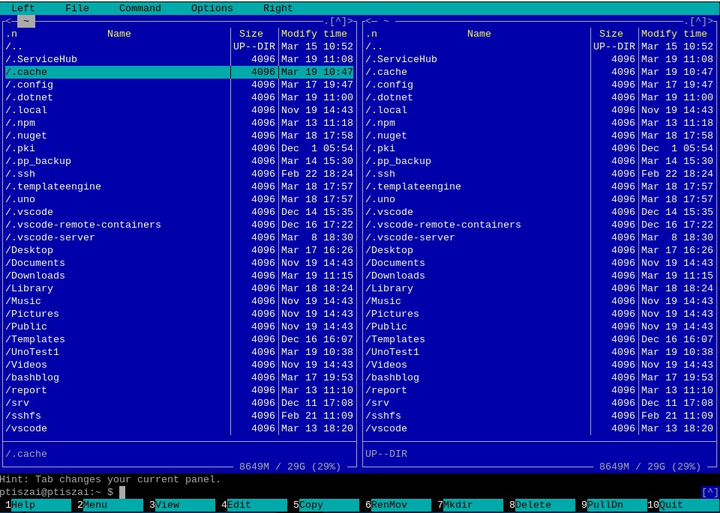Sort right panel by Modify time header
720x513 pixels.
[x=674, y=34]
